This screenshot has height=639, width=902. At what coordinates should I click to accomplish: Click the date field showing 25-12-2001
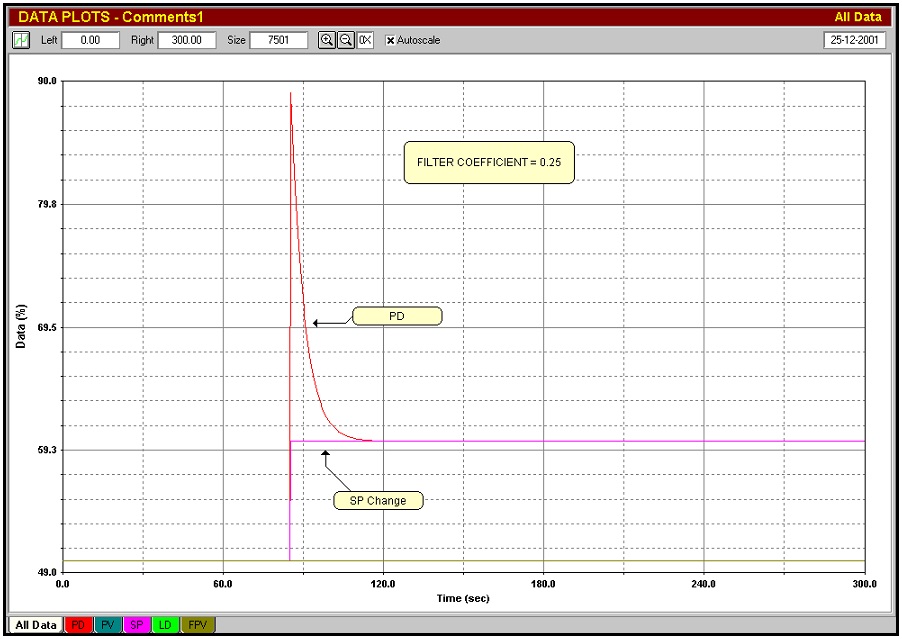tap(856, 40)
